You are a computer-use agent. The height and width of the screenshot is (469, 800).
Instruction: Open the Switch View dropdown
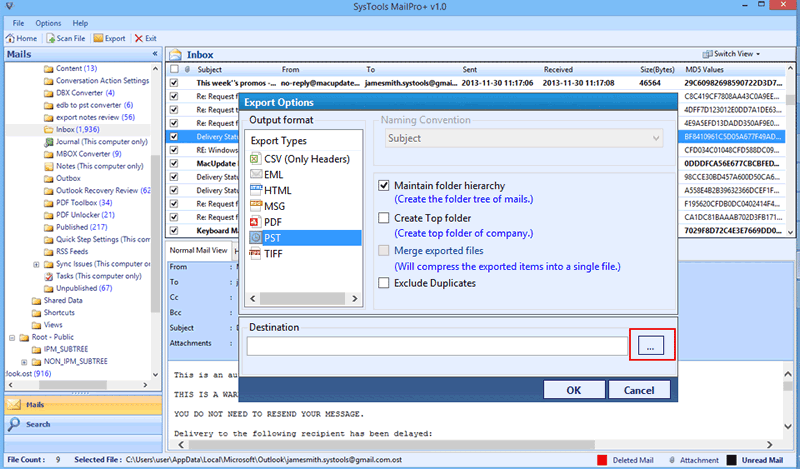(732, 54)
